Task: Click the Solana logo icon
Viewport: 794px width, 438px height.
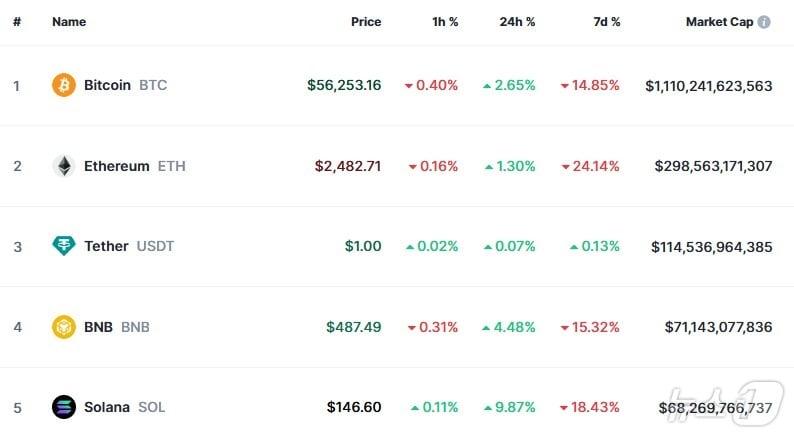Action: 64,407
